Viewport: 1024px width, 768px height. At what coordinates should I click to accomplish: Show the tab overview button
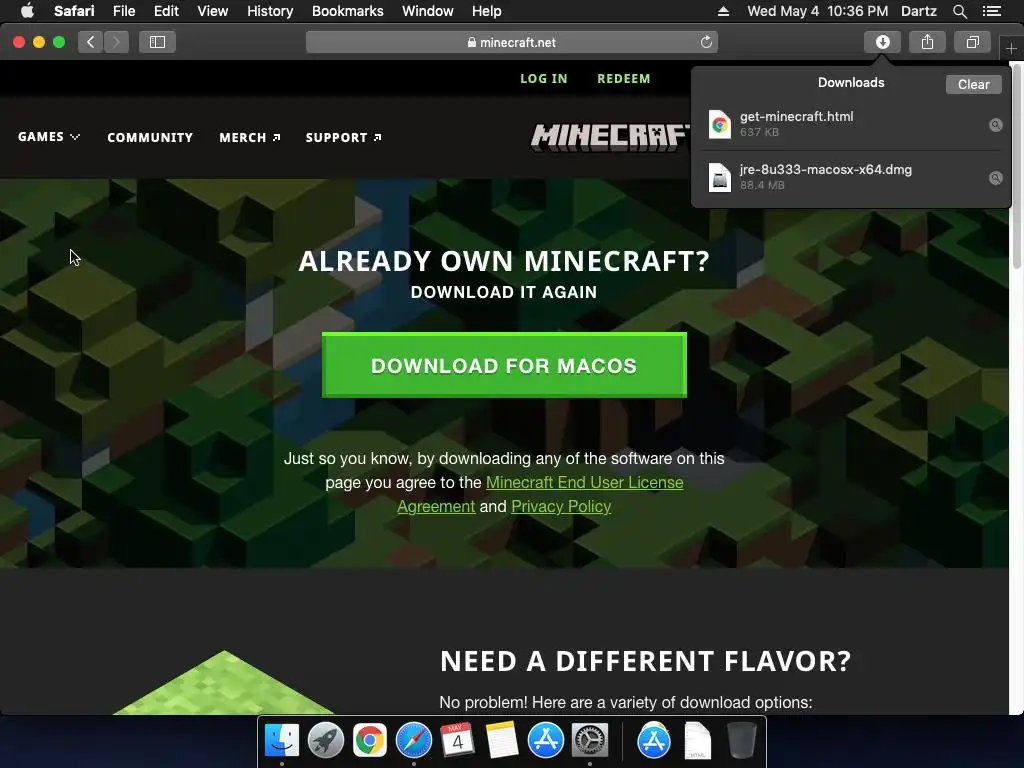tap(972, 42)
